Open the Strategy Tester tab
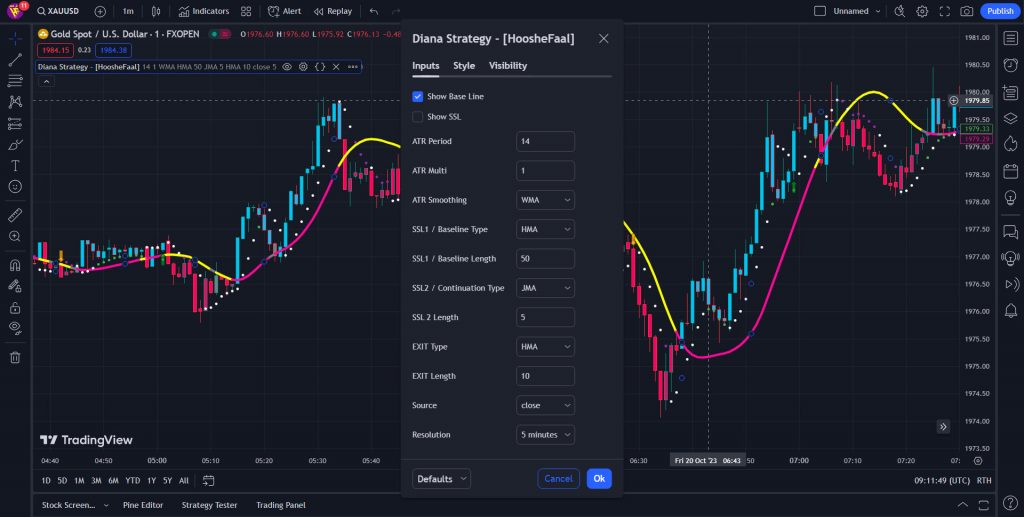The image size is (1024, 517). click(x=210, y=505)
